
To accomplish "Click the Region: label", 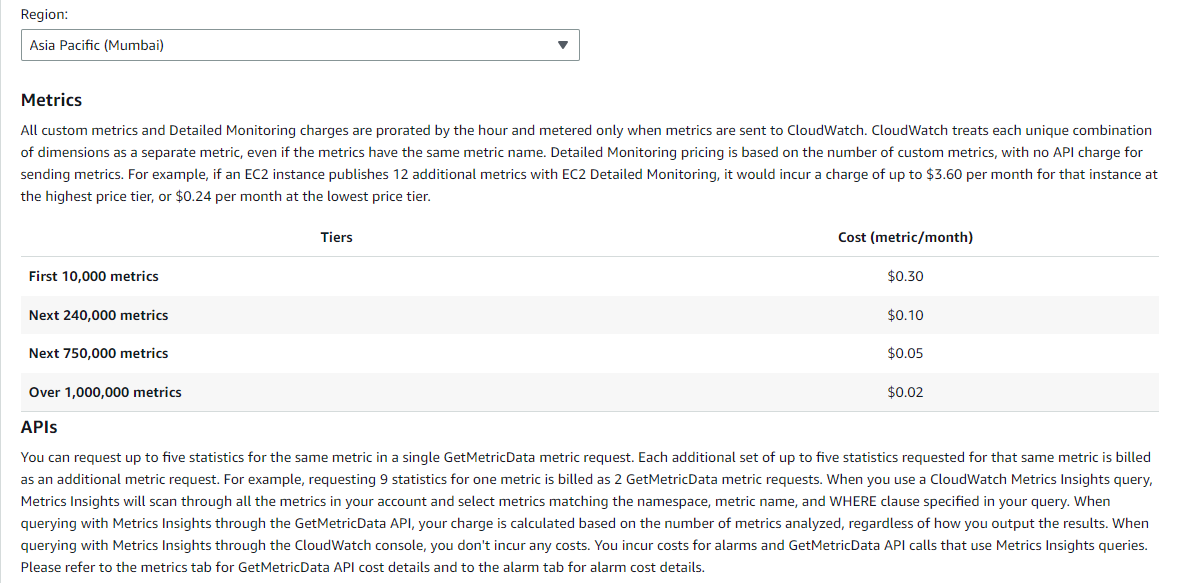I will click(x=44, y=14).
